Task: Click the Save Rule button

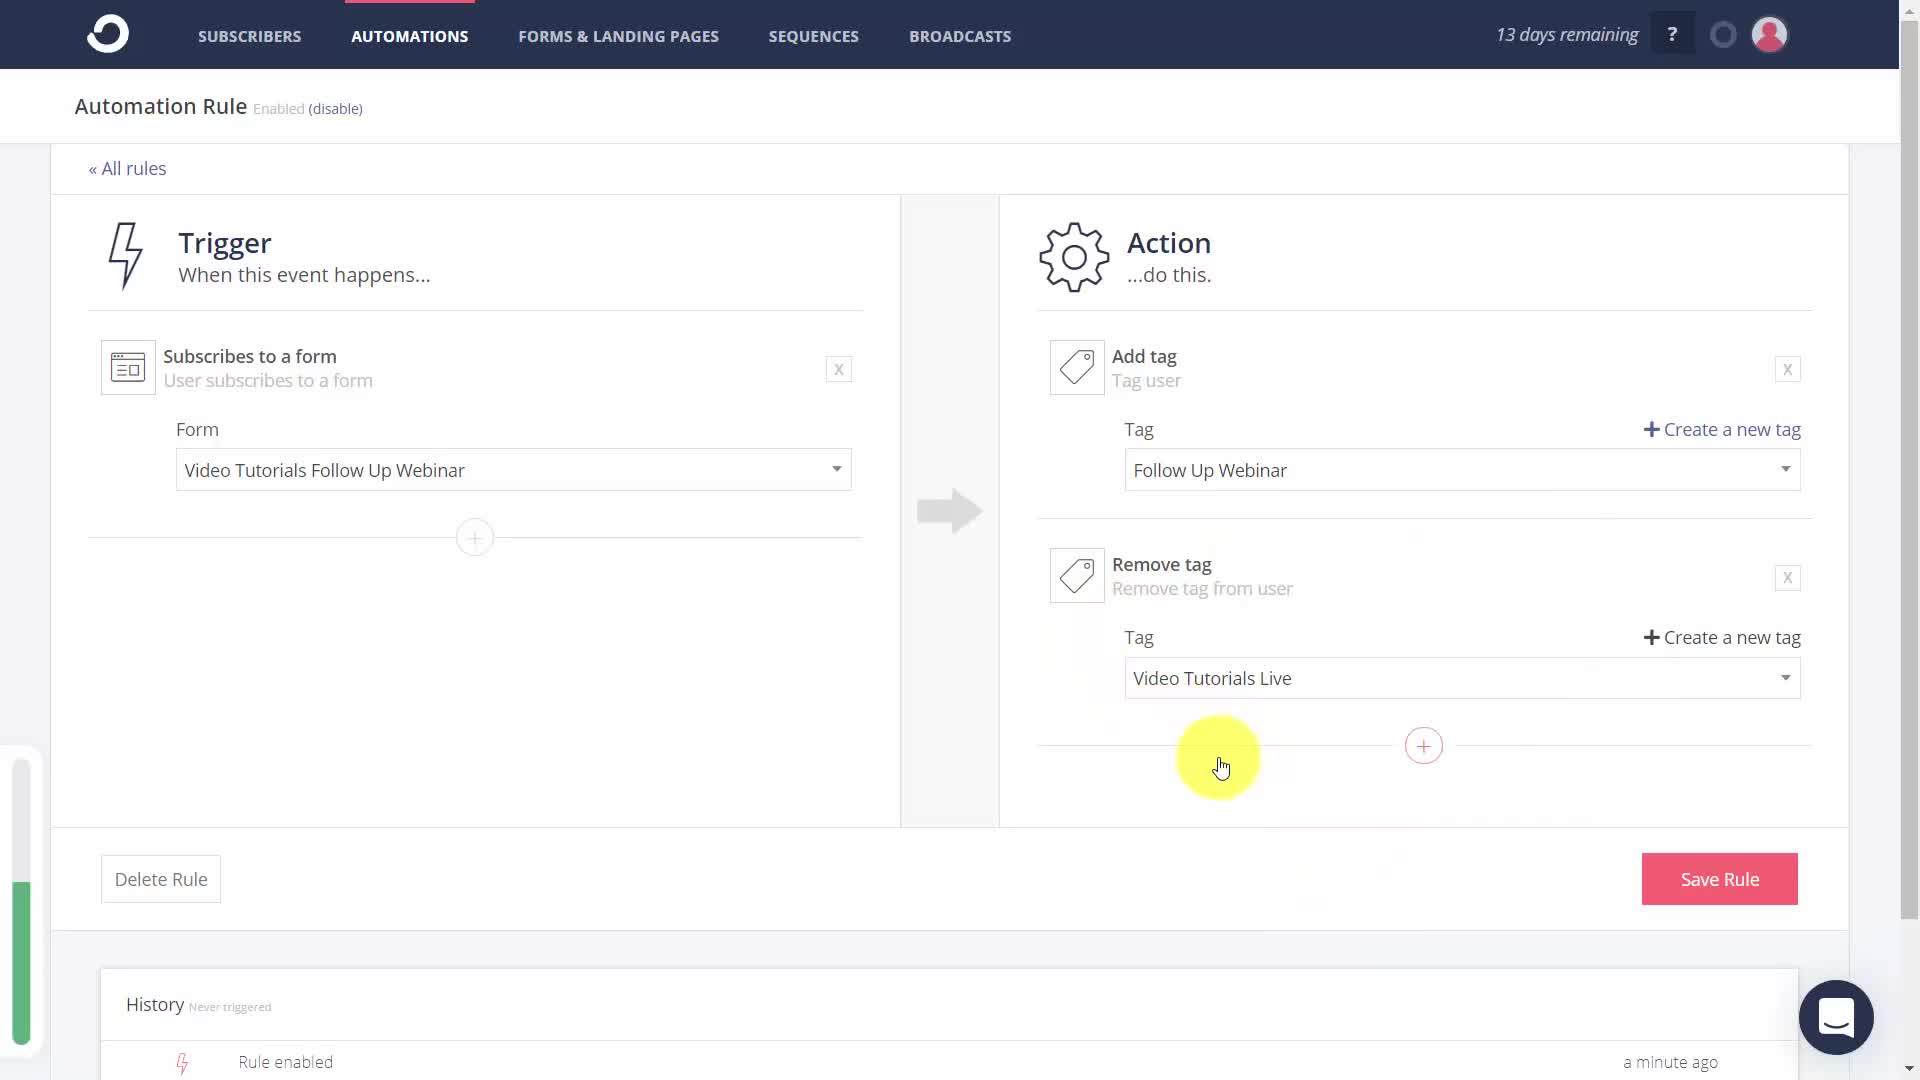Action: 1719,879
